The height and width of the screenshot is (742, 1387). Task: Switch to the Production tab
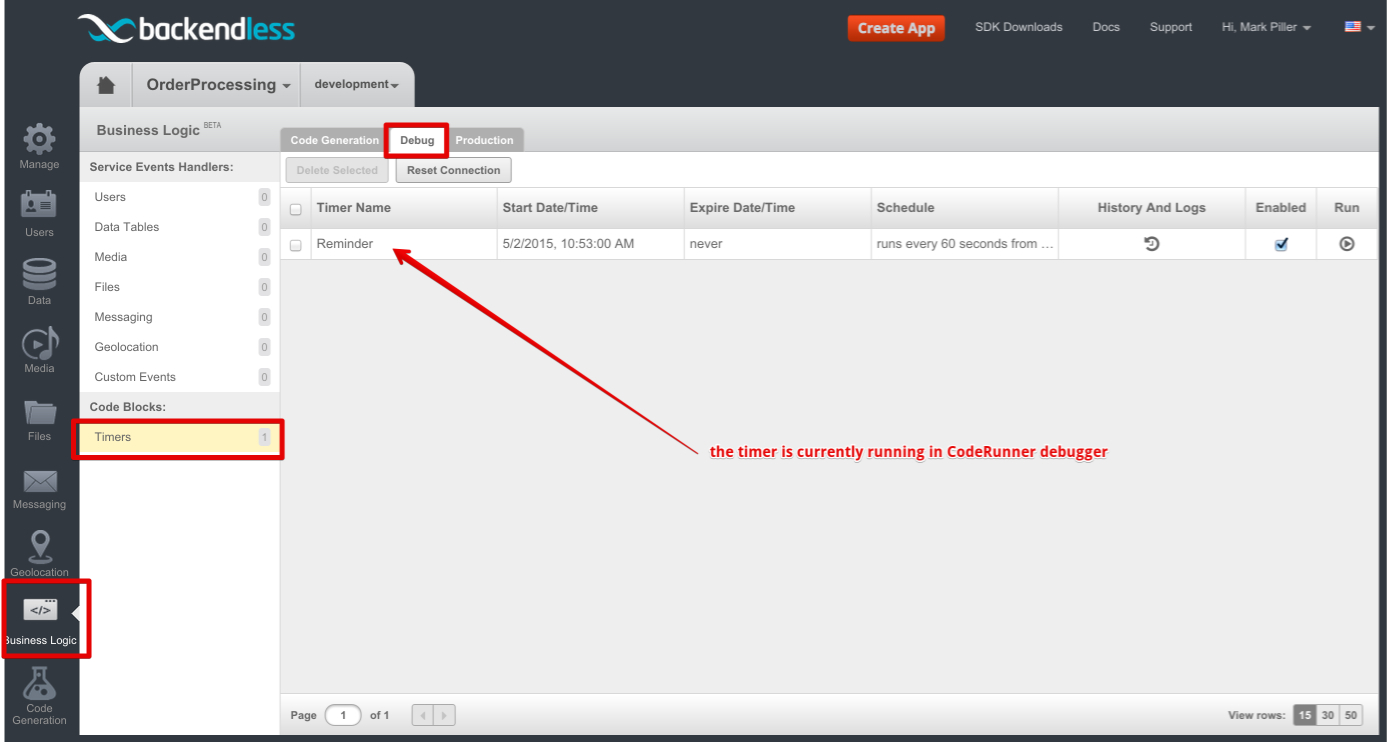[x=484, y=140]
